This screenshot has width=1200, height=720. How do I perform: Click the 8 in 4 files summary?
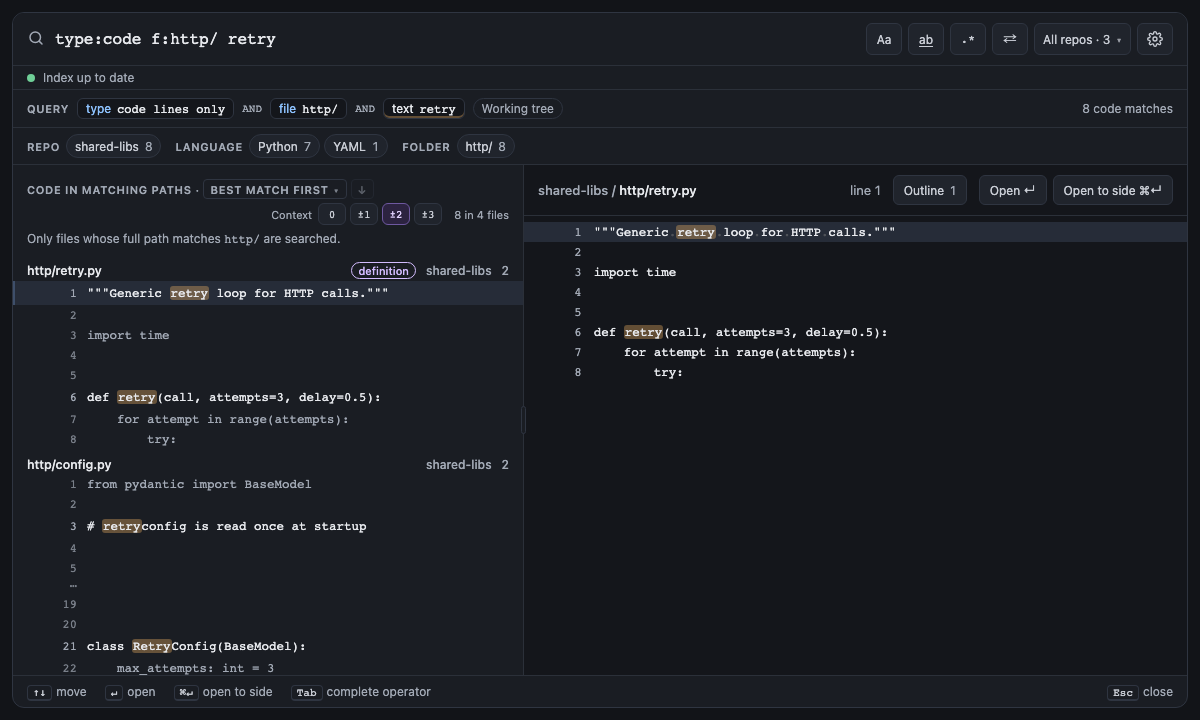pos(481,215)
